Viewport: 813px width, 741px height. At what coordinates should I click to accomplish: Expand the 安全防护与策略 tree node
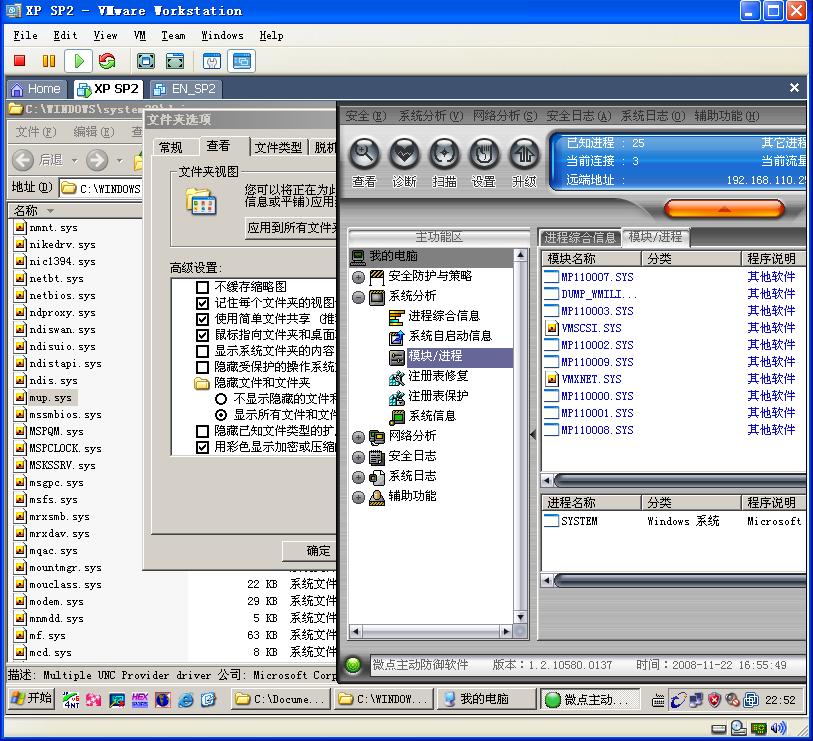click(358, 277)
